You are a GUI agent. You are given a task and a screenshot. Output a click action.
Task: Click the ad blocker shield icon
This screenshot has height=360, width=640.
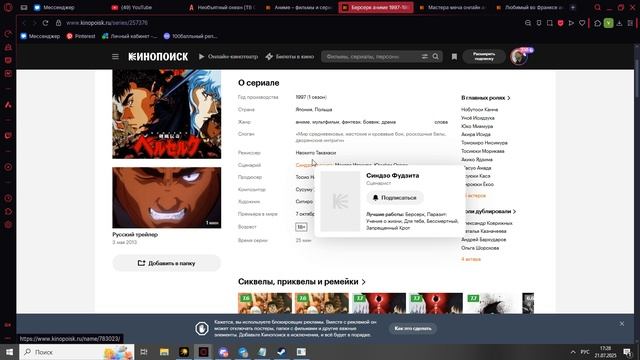pos(560,23)
